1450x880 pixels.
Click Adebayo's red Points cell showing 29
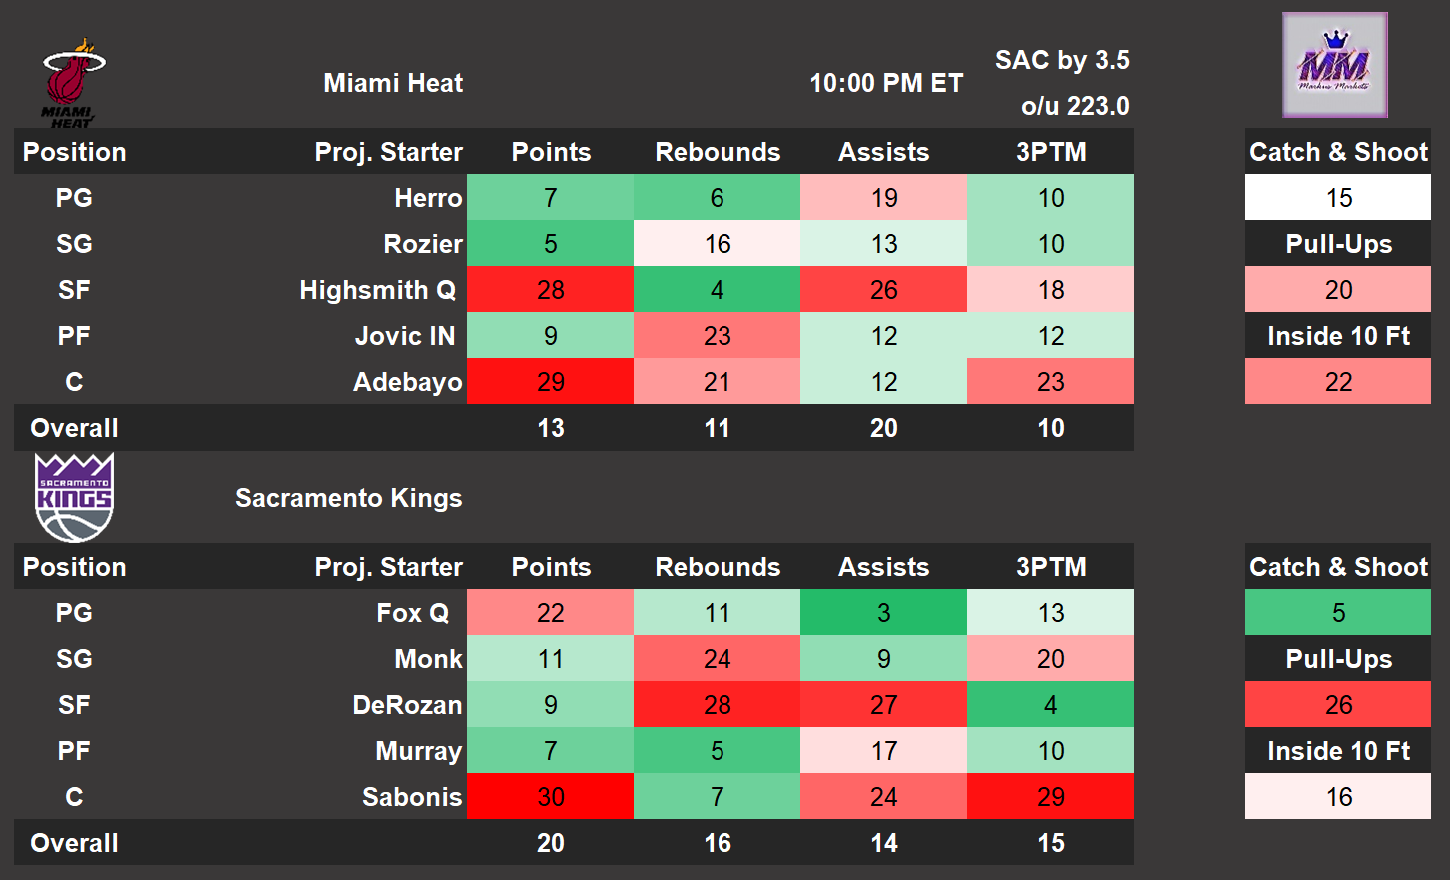pyautogui.click(x=550, y=382)
